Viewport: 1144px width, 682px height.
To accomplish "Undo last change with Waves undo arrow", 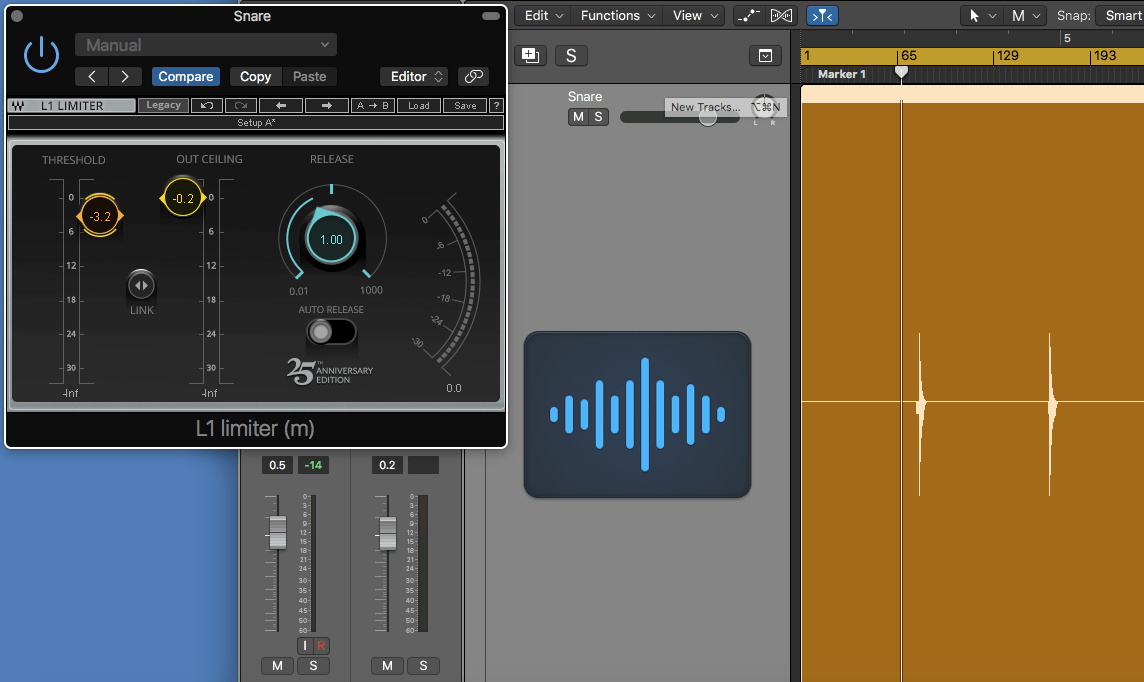I will click(x=208, y=105).
